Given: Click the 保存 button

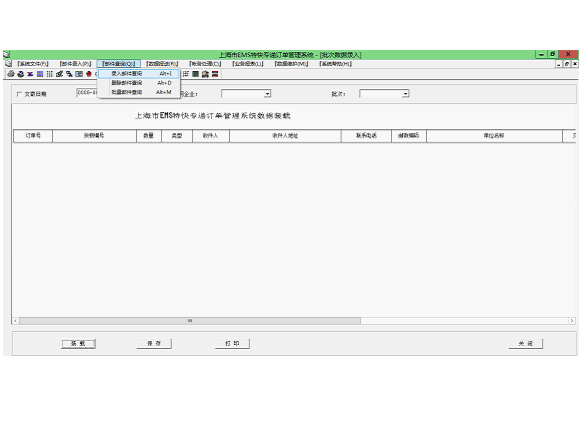Looking at the screenshot, I should [x=154, y=343].
